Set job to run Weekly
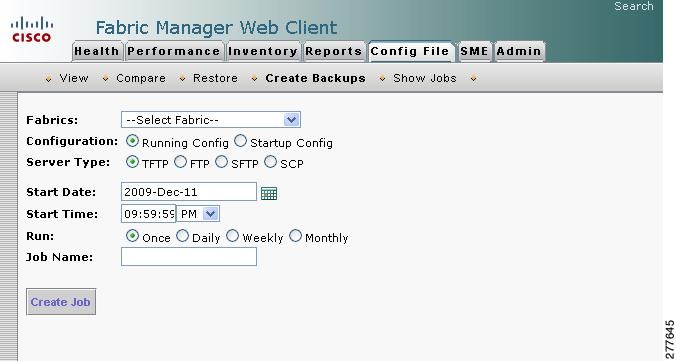This screenshot has height=361, width=676. 233,236
